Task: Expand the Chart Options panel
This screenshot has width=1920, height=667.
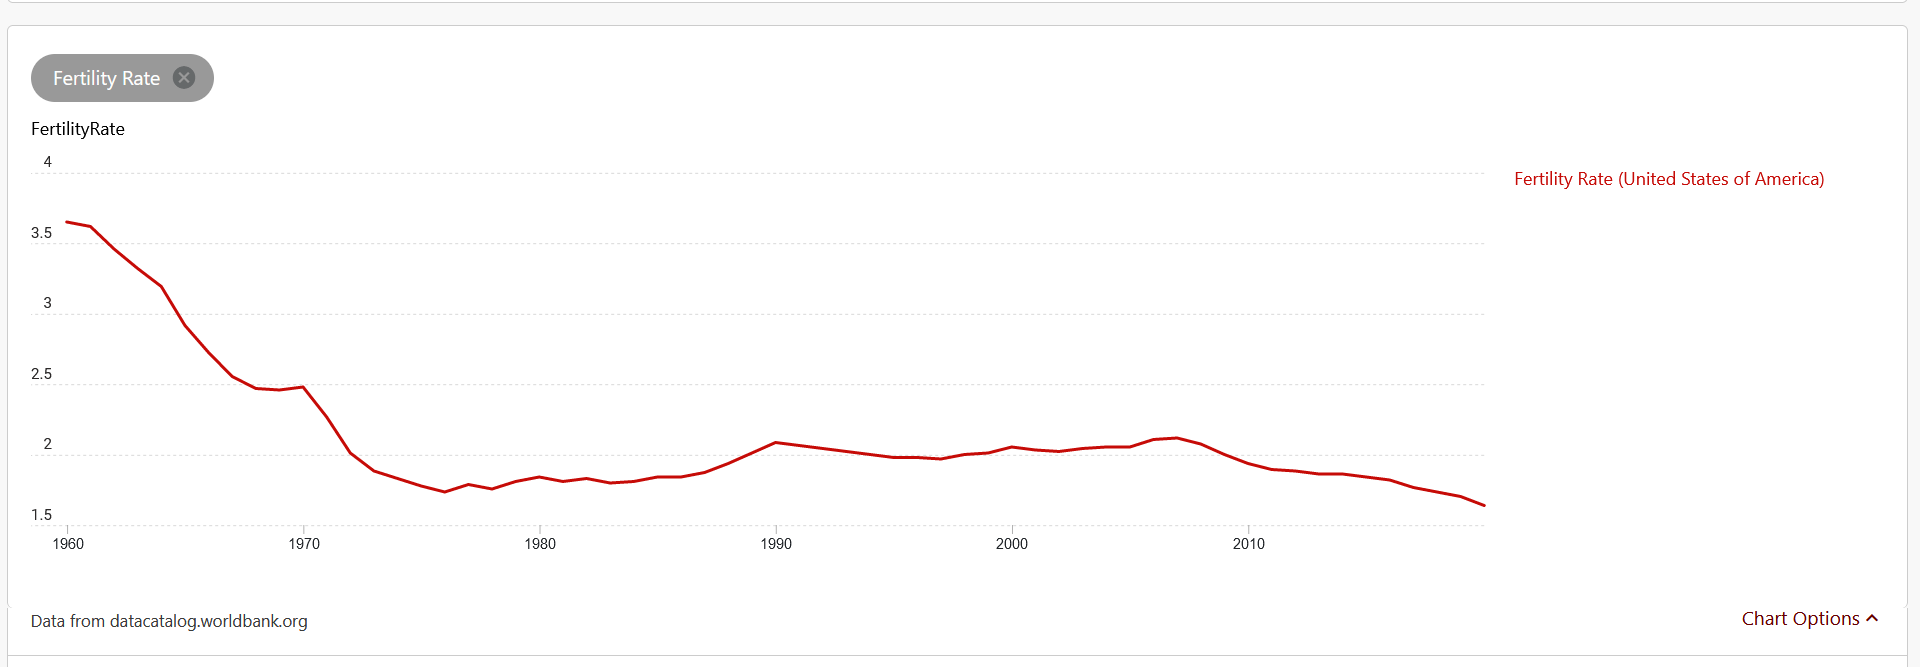Action: (1800, 619)
